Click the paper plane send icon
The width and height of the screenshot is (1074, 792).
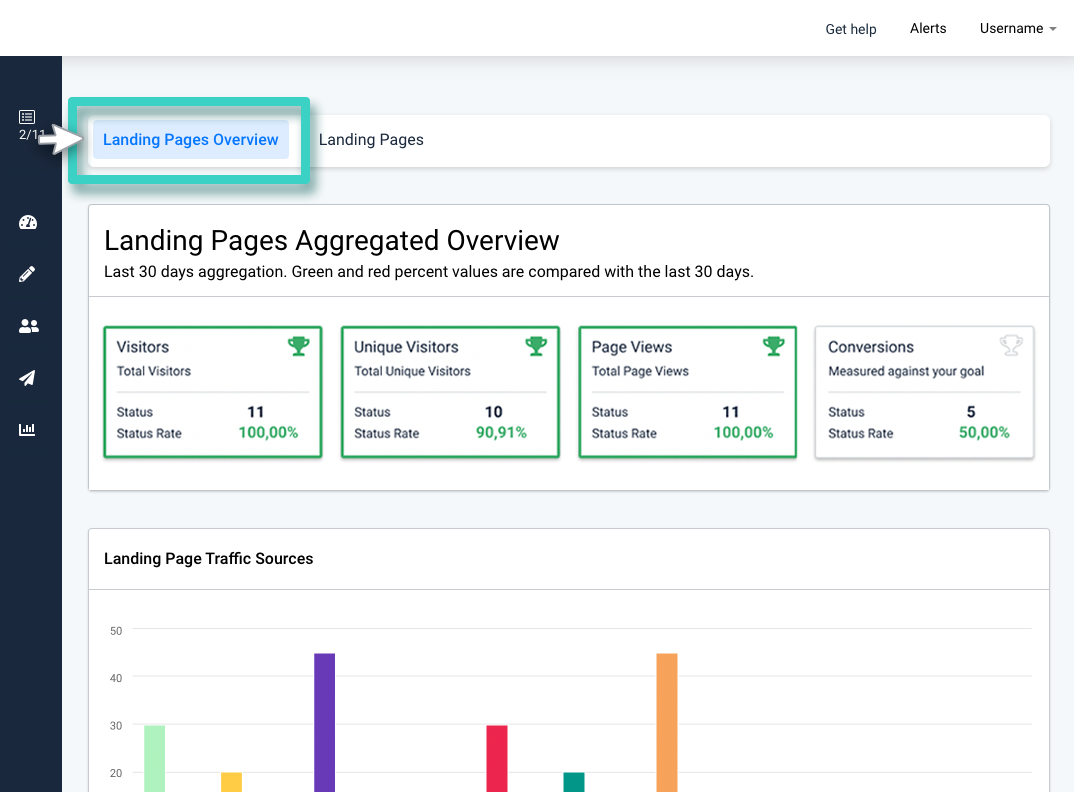coord(27,378)
